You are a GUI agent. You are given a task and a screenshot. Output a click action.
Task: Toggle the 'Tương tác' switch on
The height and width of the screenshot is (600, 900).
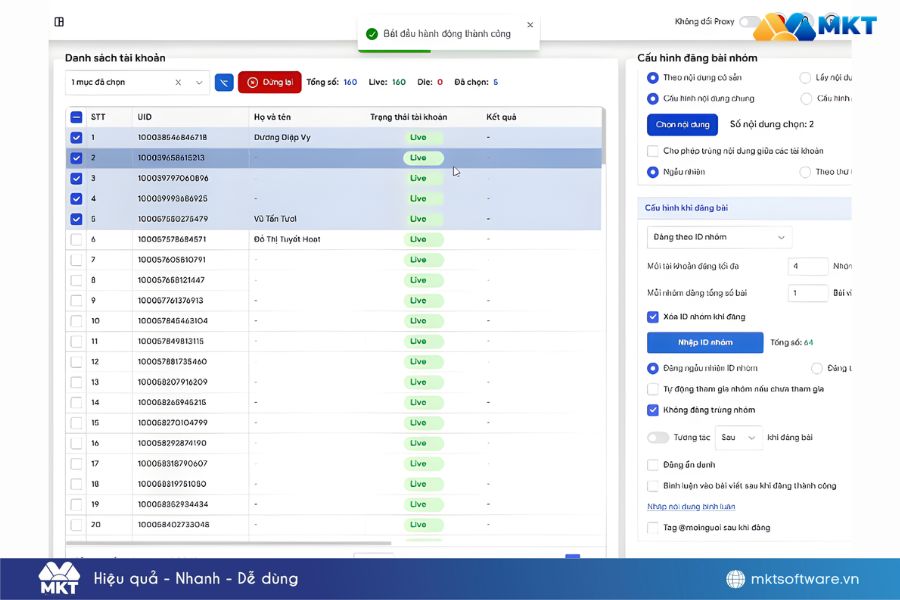coord(657,437)
